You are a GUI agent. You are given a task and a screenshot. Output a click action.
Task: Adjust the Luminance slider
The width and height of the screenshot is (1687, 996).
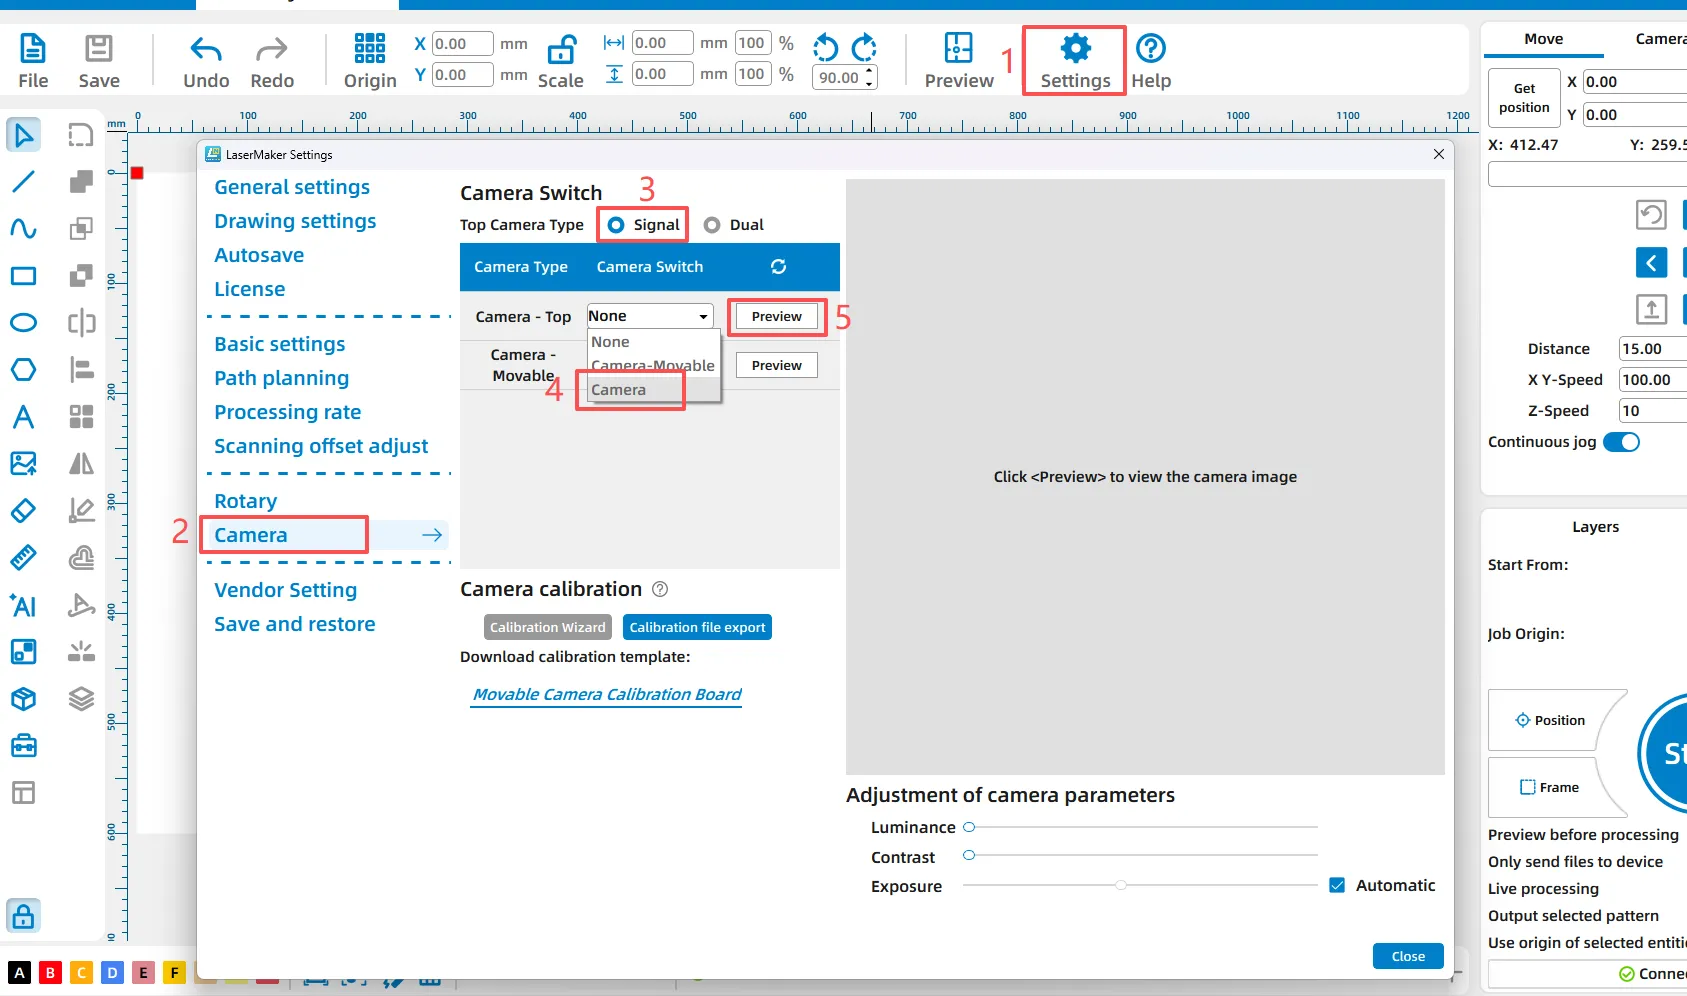point(969,827)
